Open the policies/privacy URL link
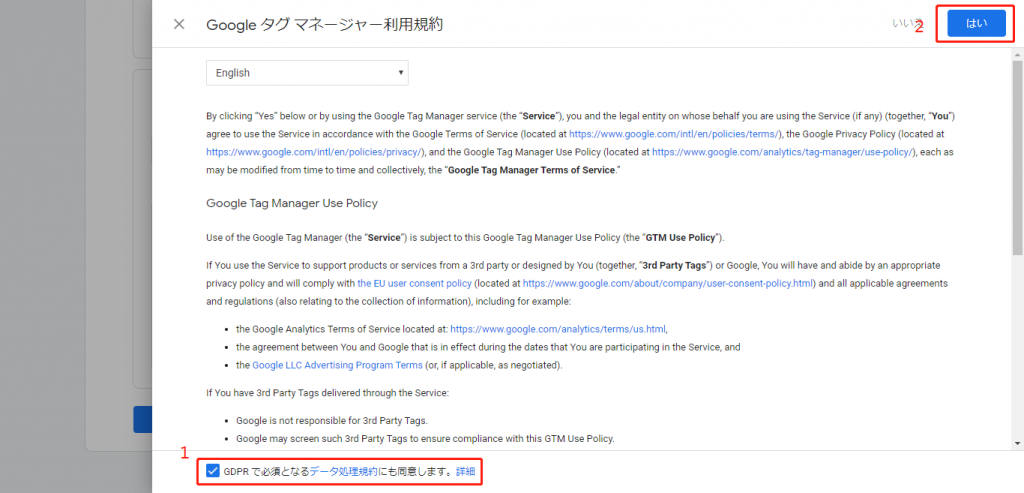1024x493 pixels. (x=315, y=152)
